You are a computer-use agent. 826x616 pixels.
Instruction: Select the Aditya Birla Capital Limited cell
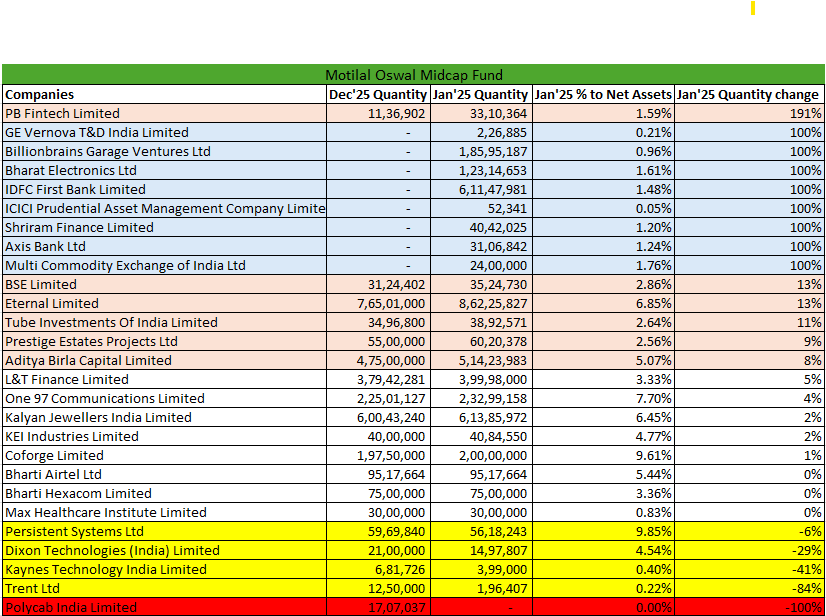(164, 360)
